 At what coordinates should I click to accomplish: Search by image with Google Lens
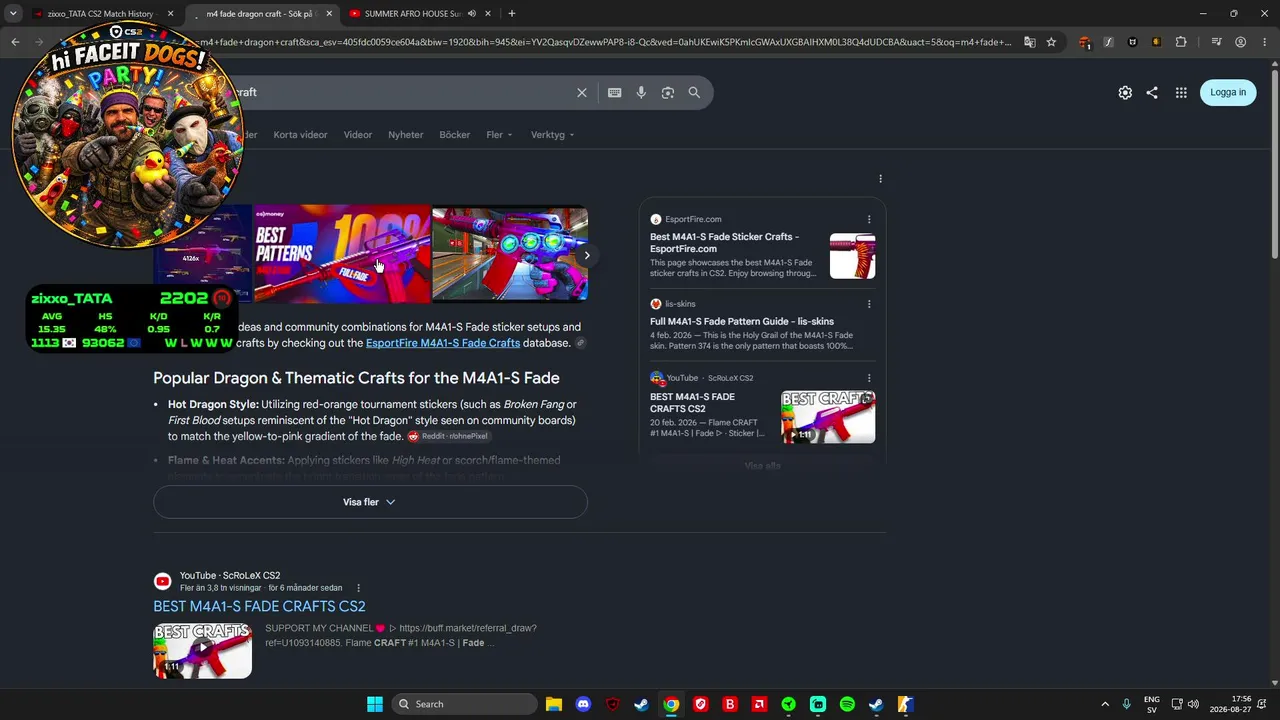(x=668, y=92)
